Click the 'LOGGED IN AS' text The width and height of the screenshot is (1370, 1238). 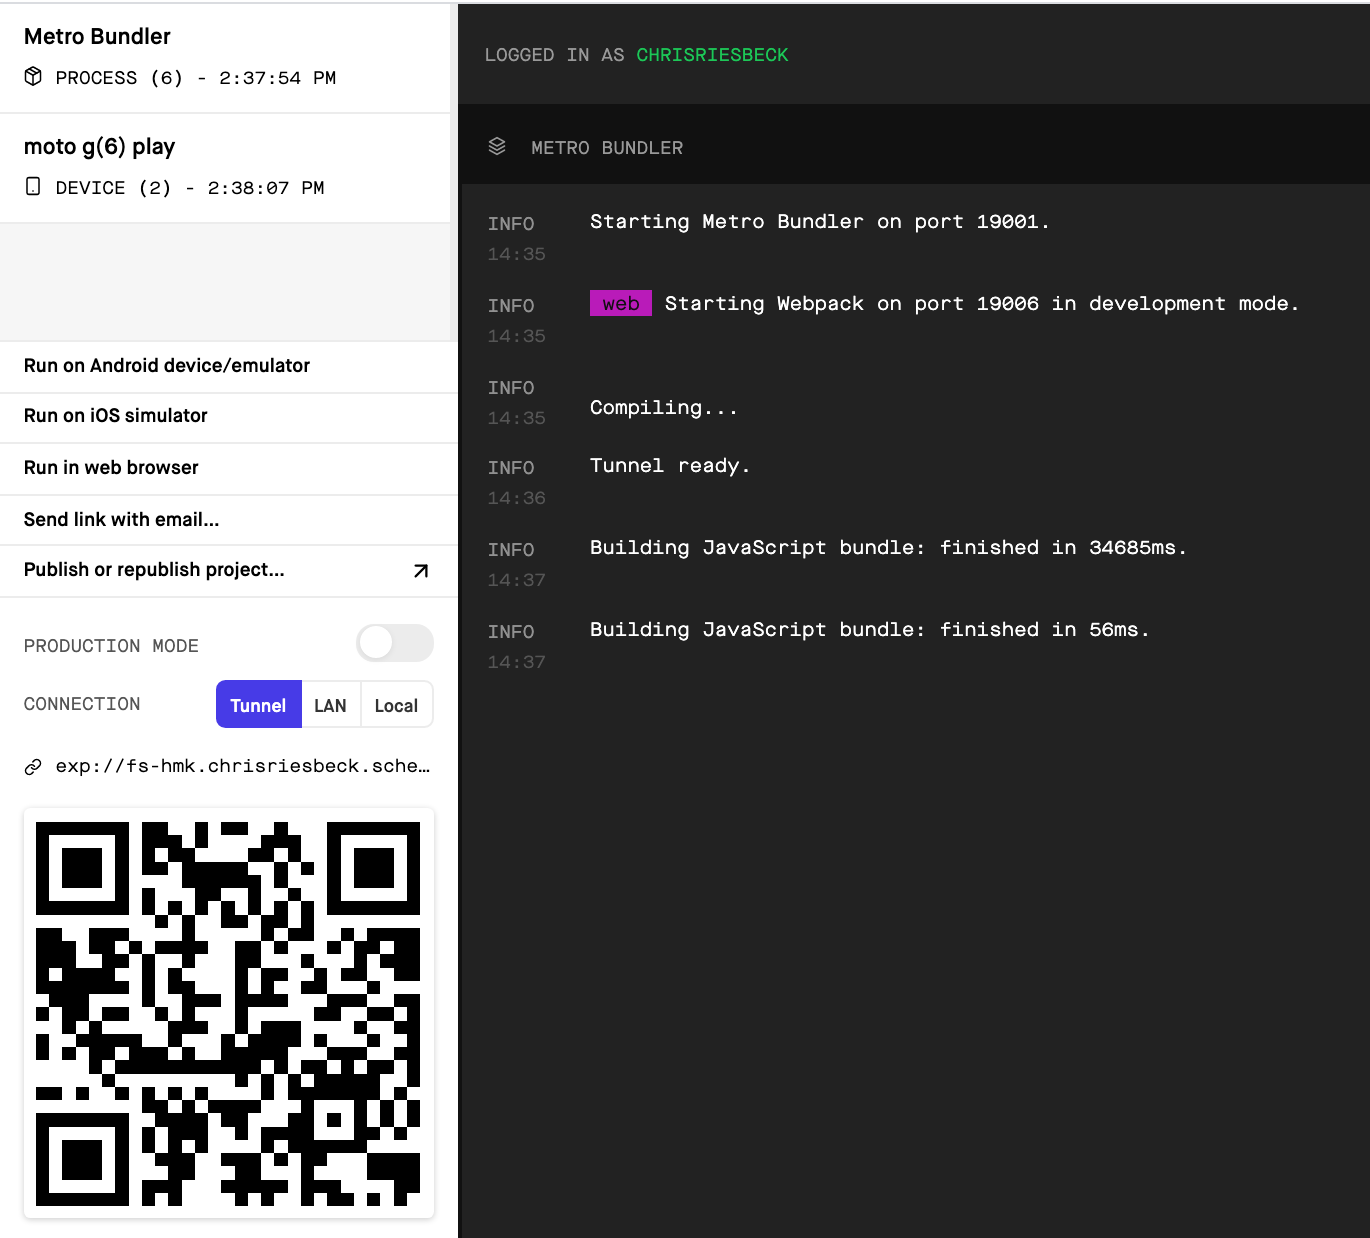coord(554,55)
